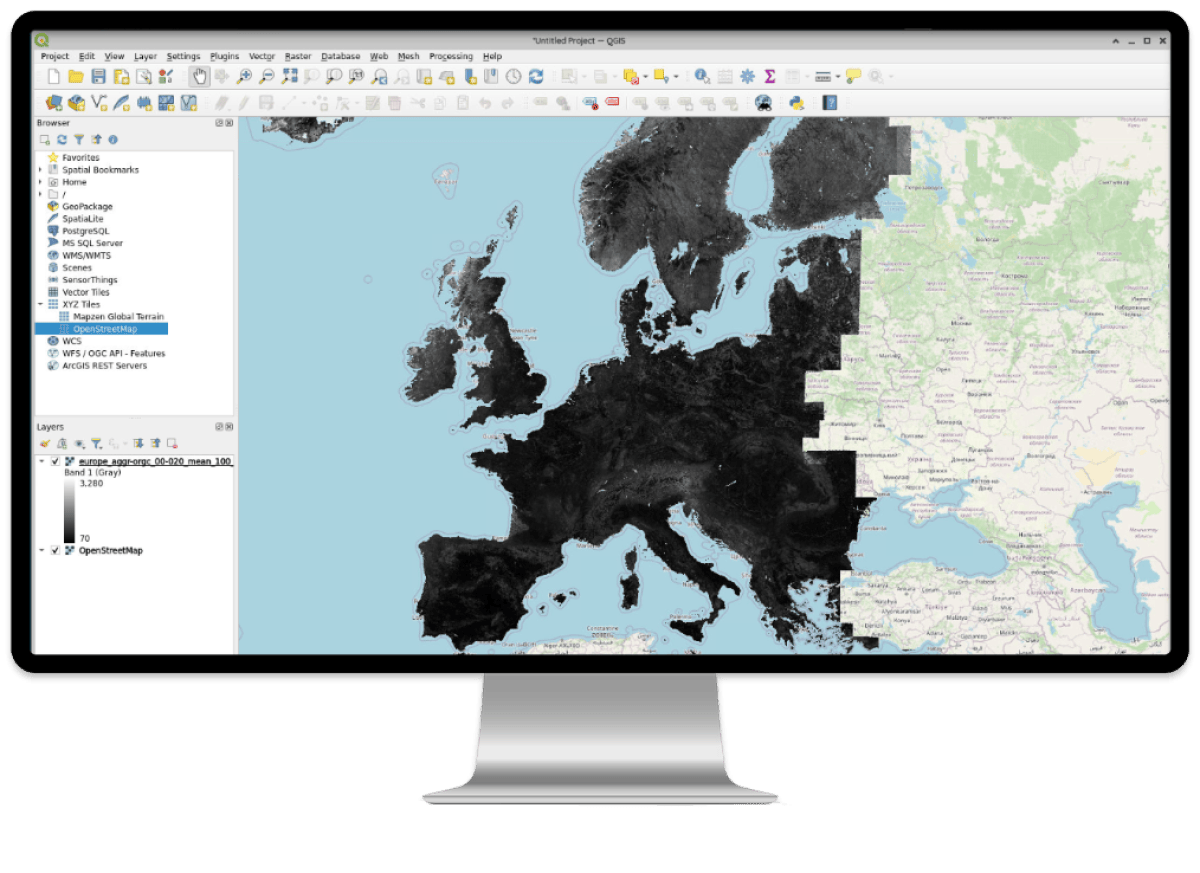This screenshot has height=873, width=1200.
Task: Open the Plugins menu
Action: (225, 56)
